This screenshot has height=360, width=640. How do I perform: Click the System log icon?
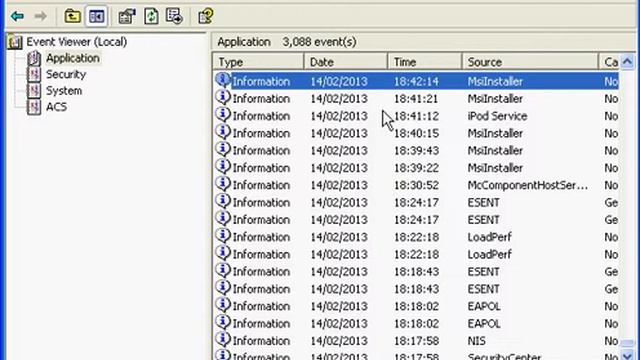click(x=34, y=91)
